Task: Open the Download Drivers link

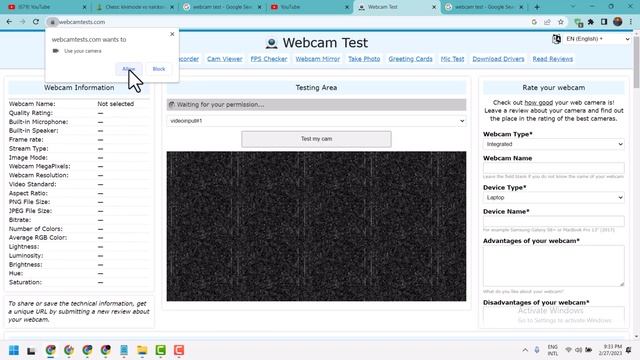Action: pyautogui.click(x=498, y=59)
